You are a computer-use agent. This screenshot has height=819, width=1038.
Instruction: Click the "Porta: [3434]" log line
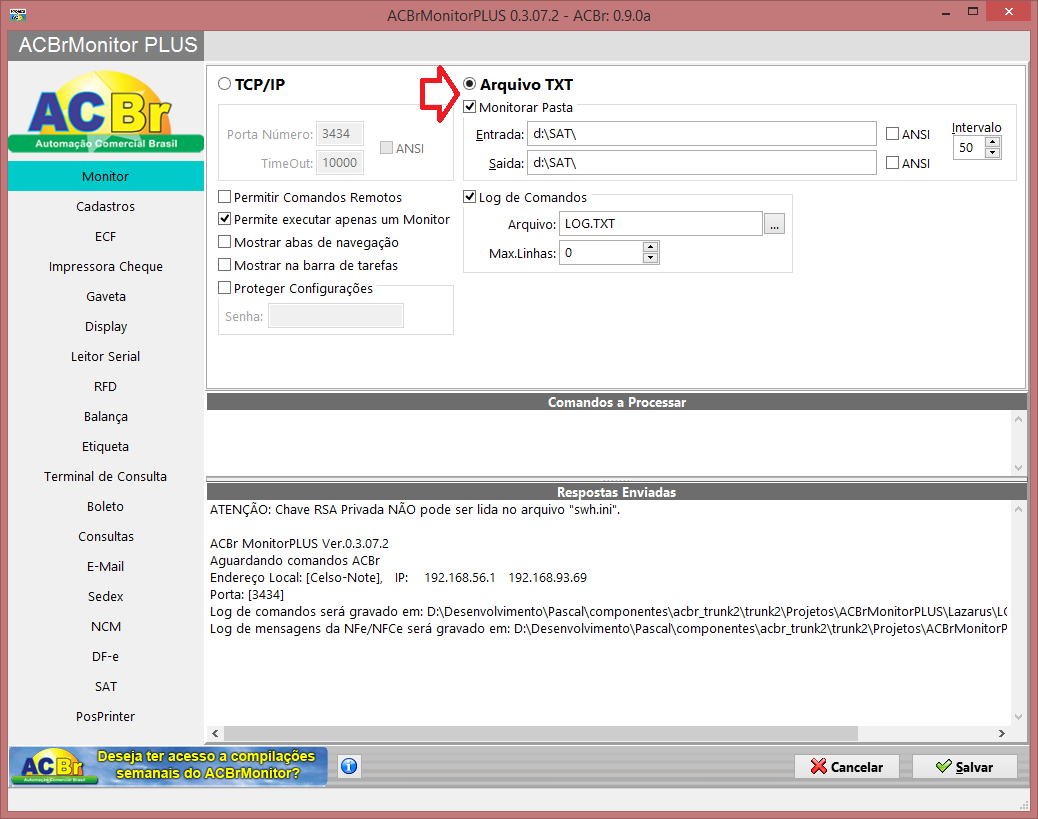247,595
